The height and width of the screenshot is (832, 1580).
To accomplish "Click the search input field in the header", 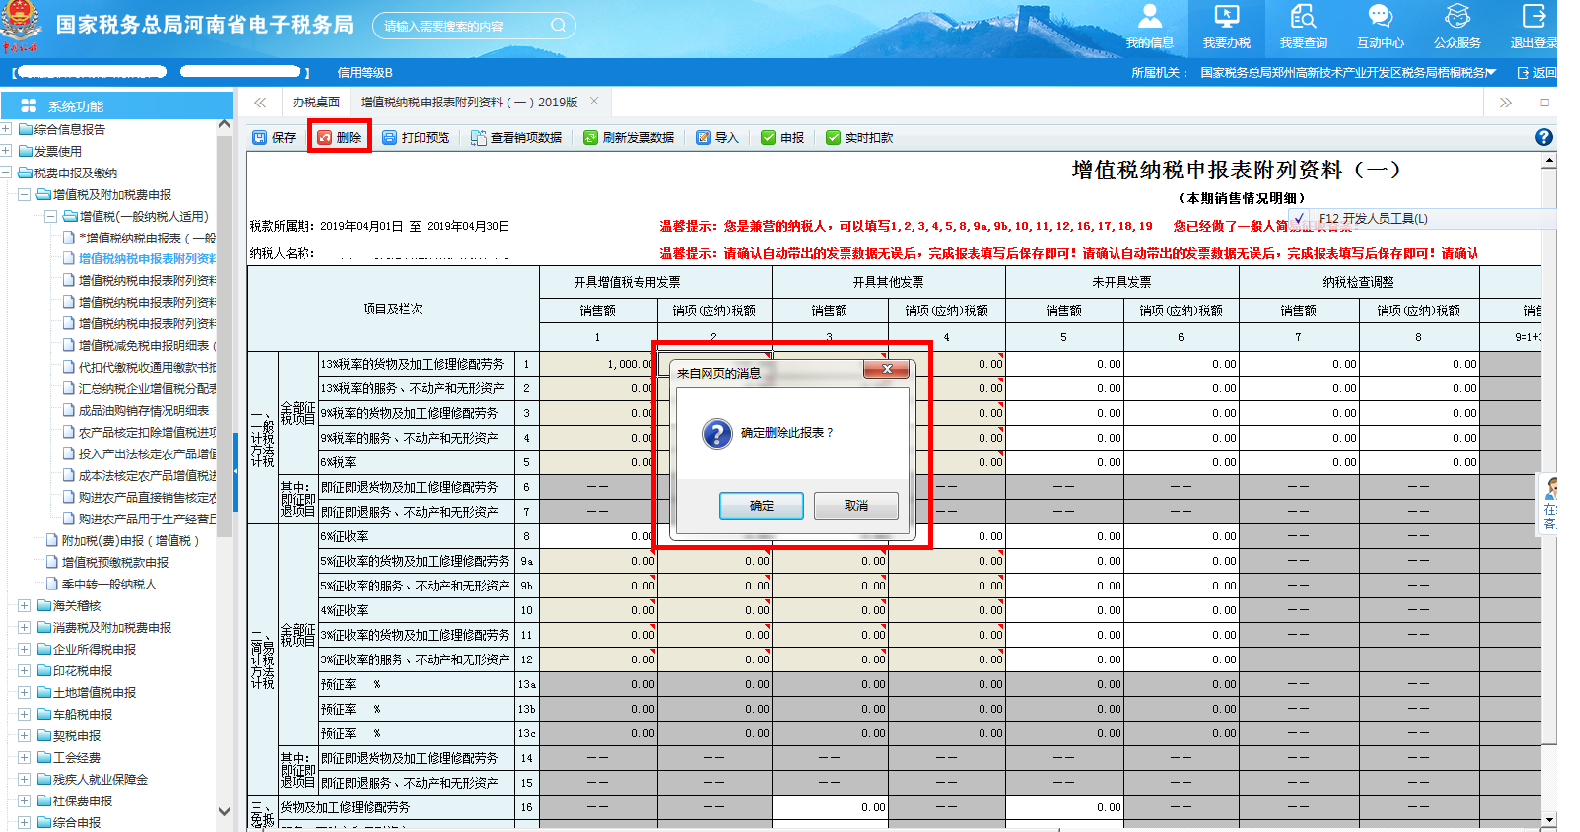I will [464, 26].
